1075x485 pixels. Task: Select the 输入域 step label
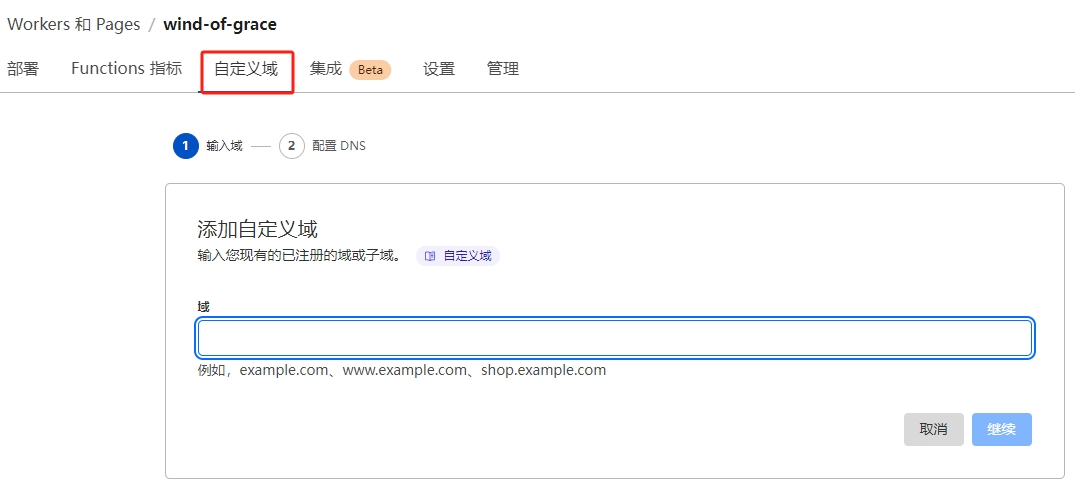pyautogui.click(x=224, y=146)
